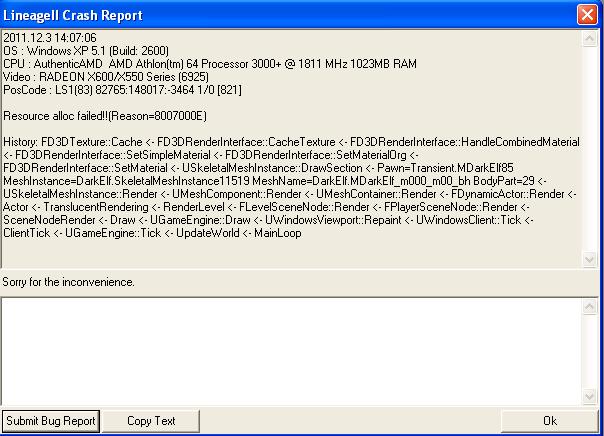The height and width of the screenshot is (436, 604).
Task: Click 'UWindowsViewport::Repaint' in the history trace
Action: coord(334,220)
